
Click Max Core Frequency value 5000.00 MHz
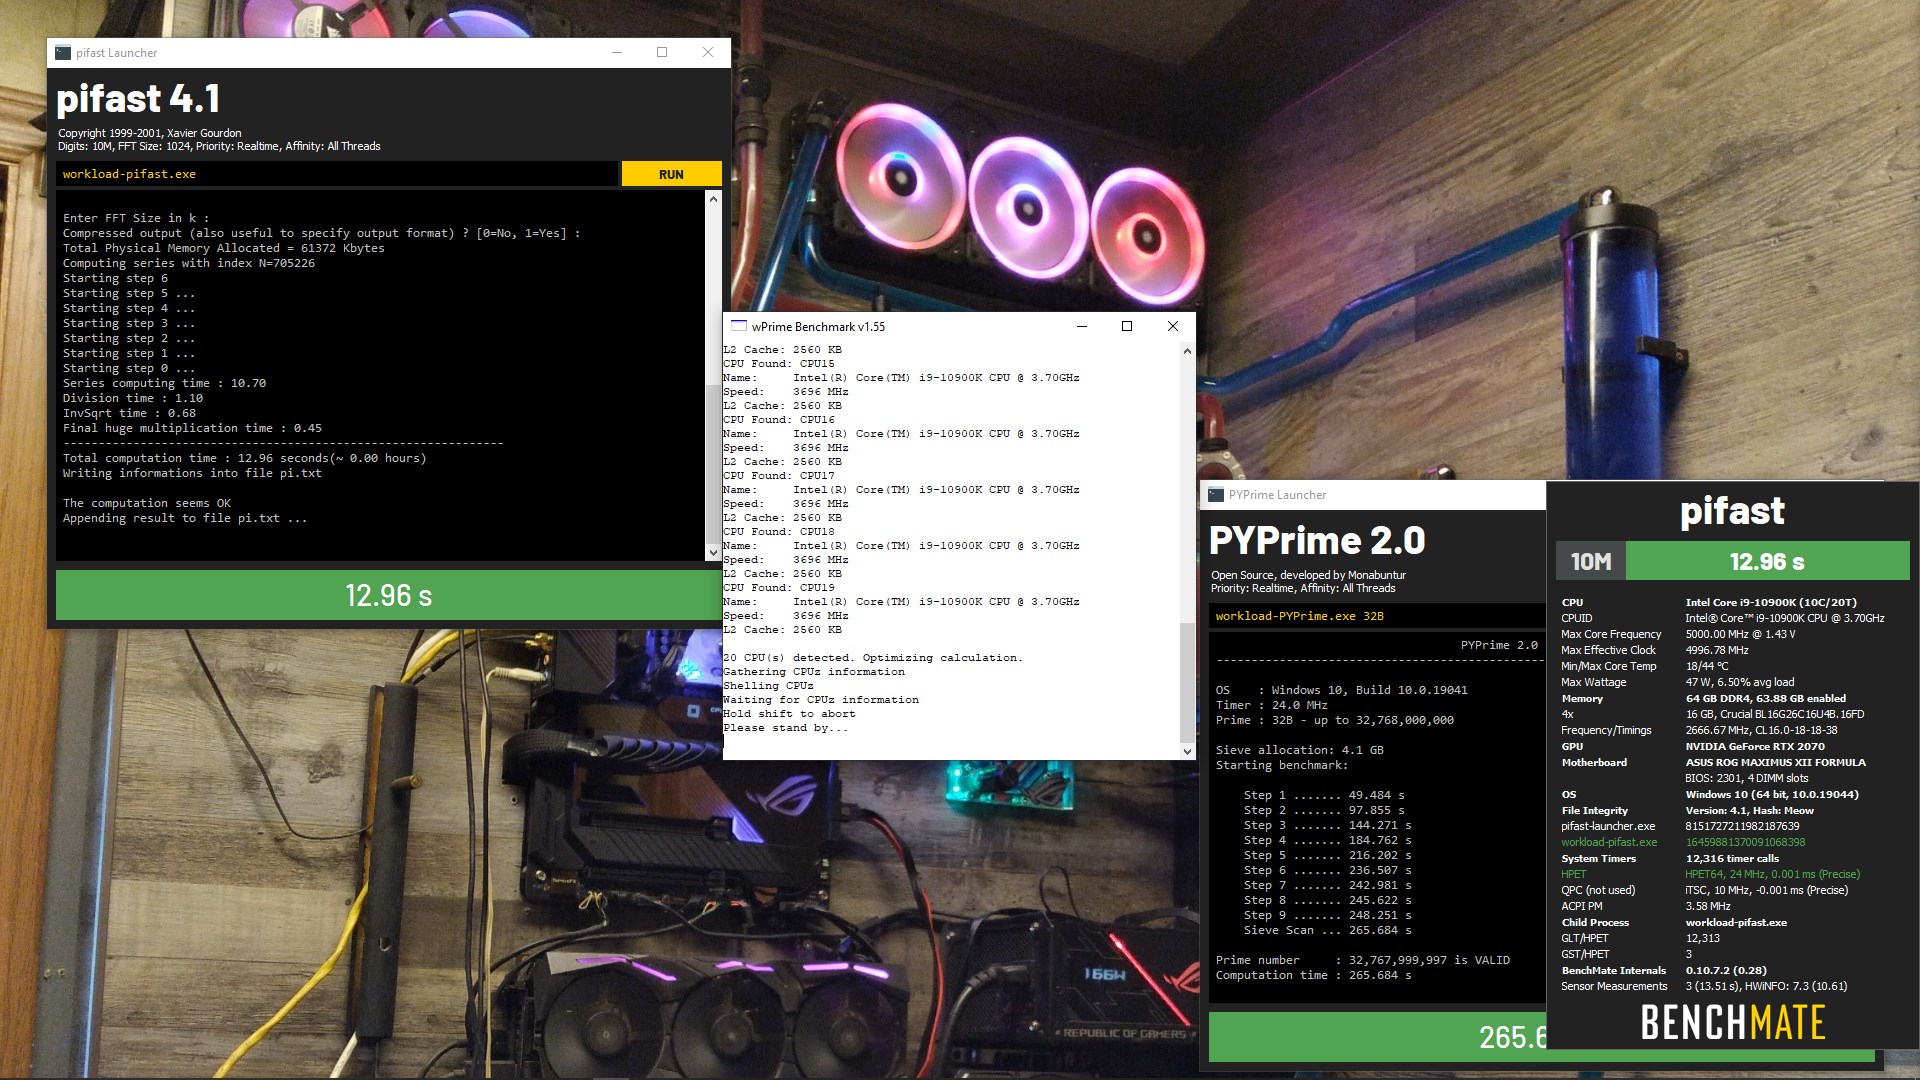tap(1741, 634)
